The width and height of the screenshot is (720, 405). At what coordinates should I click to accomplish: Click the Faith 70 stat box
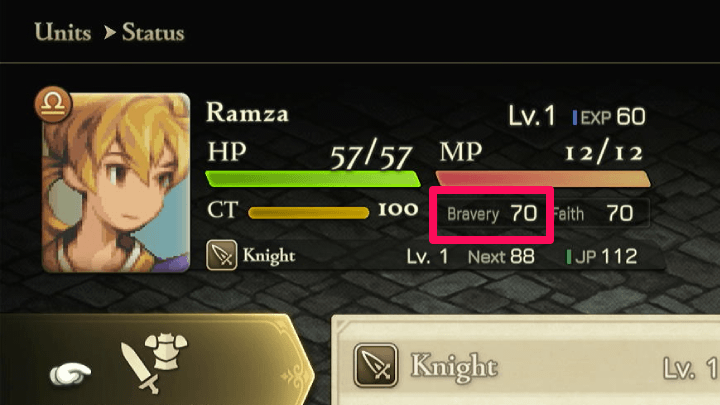tap(601, 214)
